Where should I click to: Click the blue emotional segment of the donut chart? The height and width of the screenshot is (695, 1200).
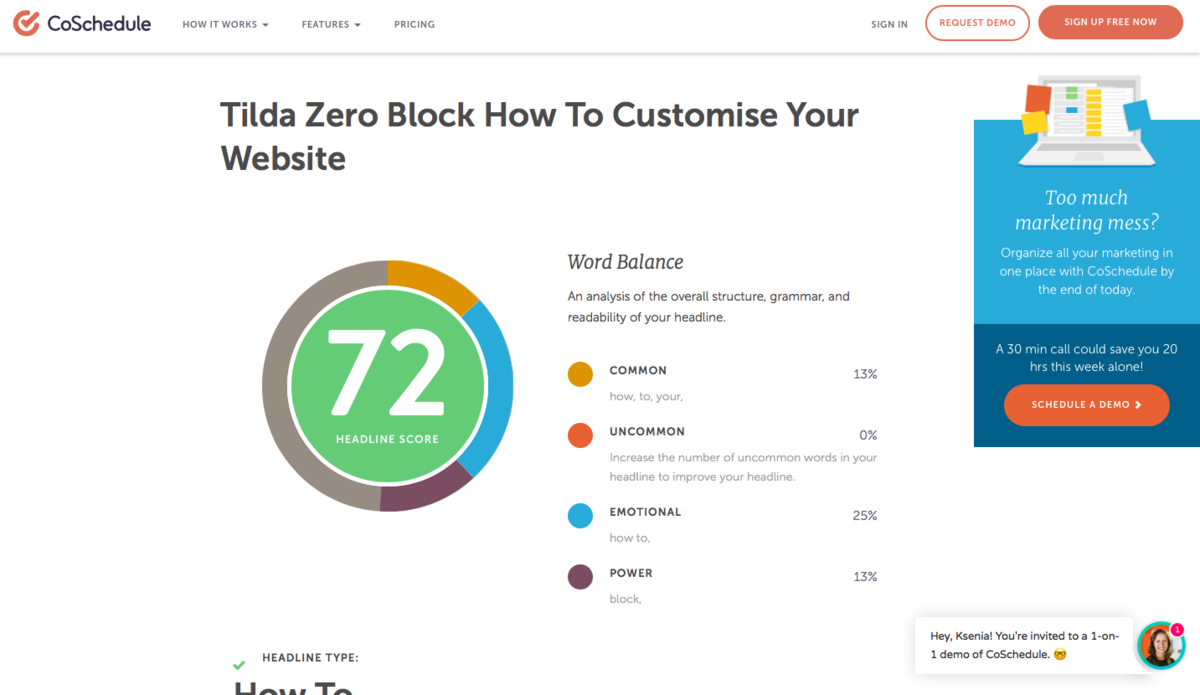[x=497, y=385]
